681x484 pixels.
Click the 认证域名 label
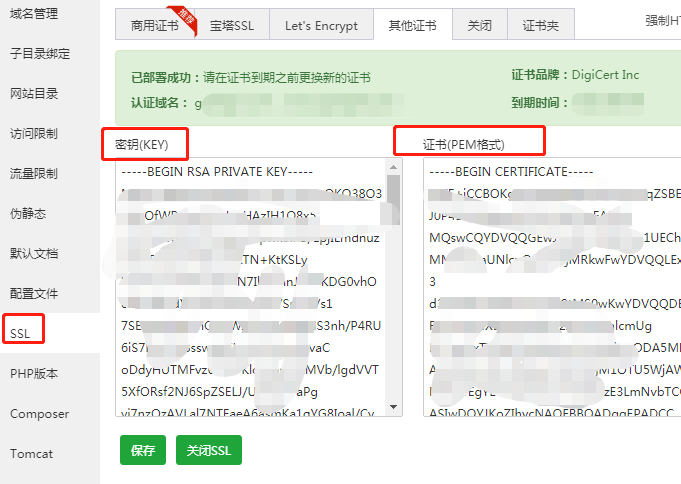[159, 103]
